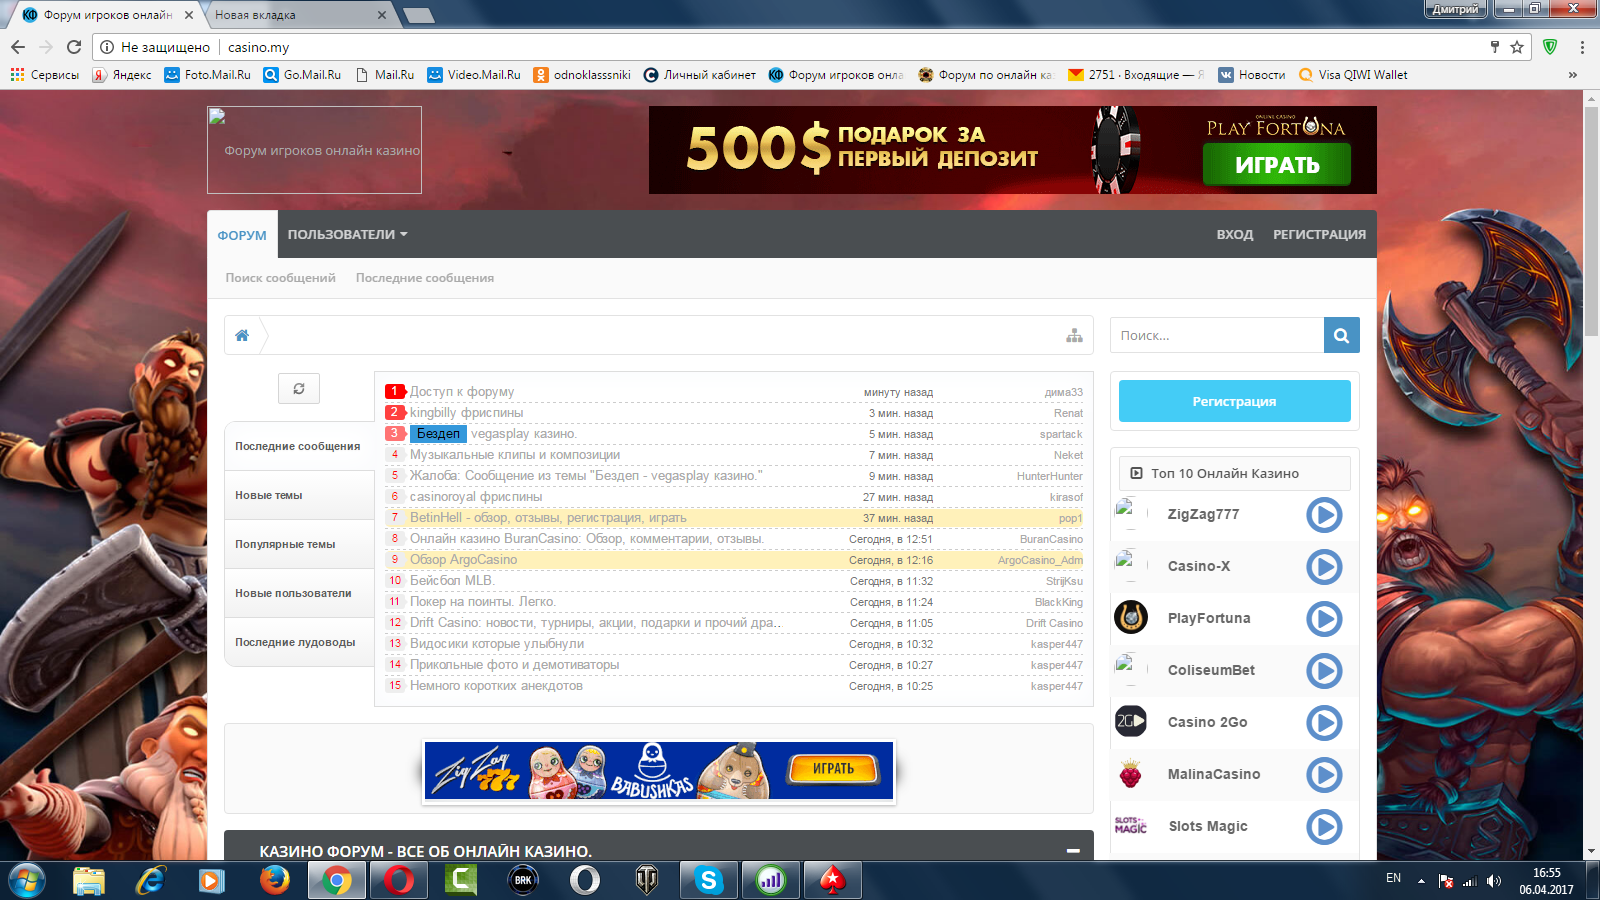The height and width of the screenshot is (900, 1600).
Task: Select the ФОРУМ navigation tab
Action: (242, 235)
